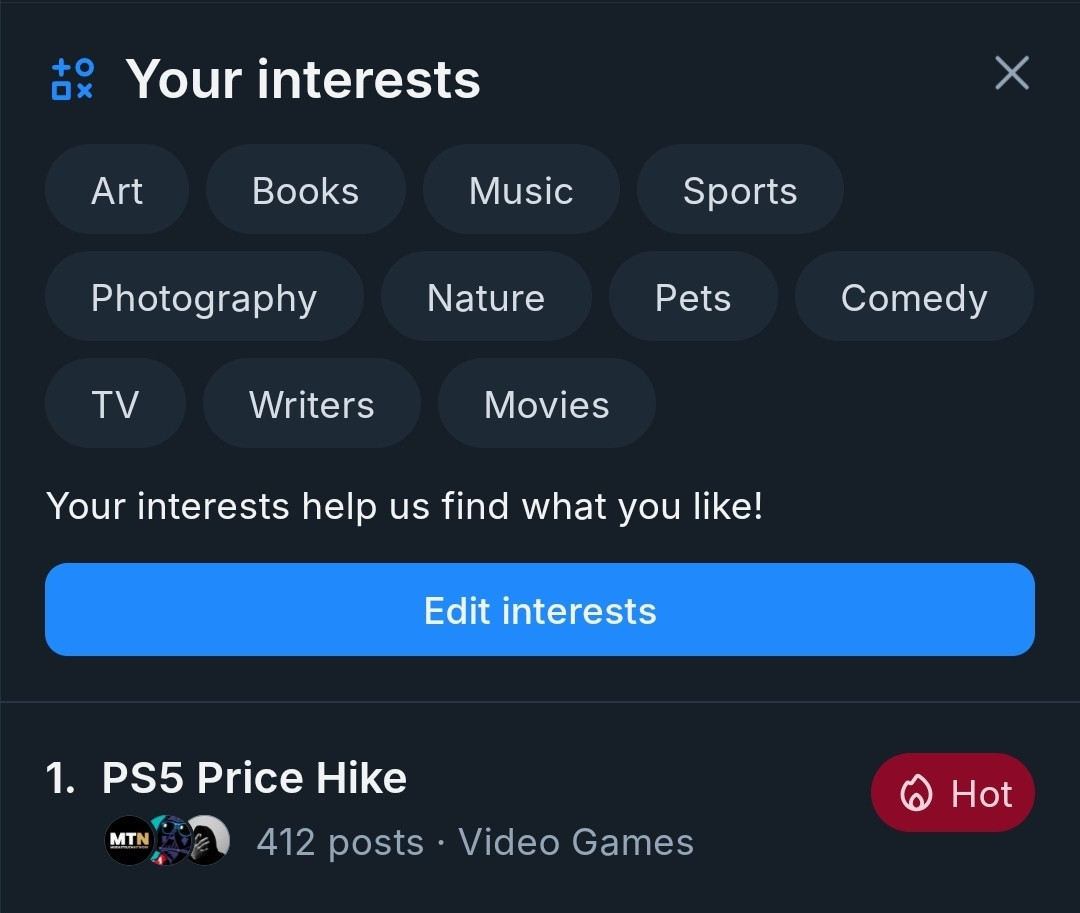Image resolution: width=1080 pixels, height=913 pixels.
Task: Open the PS5 Price Hike trending topic
Action: click(x=254, y=777)
